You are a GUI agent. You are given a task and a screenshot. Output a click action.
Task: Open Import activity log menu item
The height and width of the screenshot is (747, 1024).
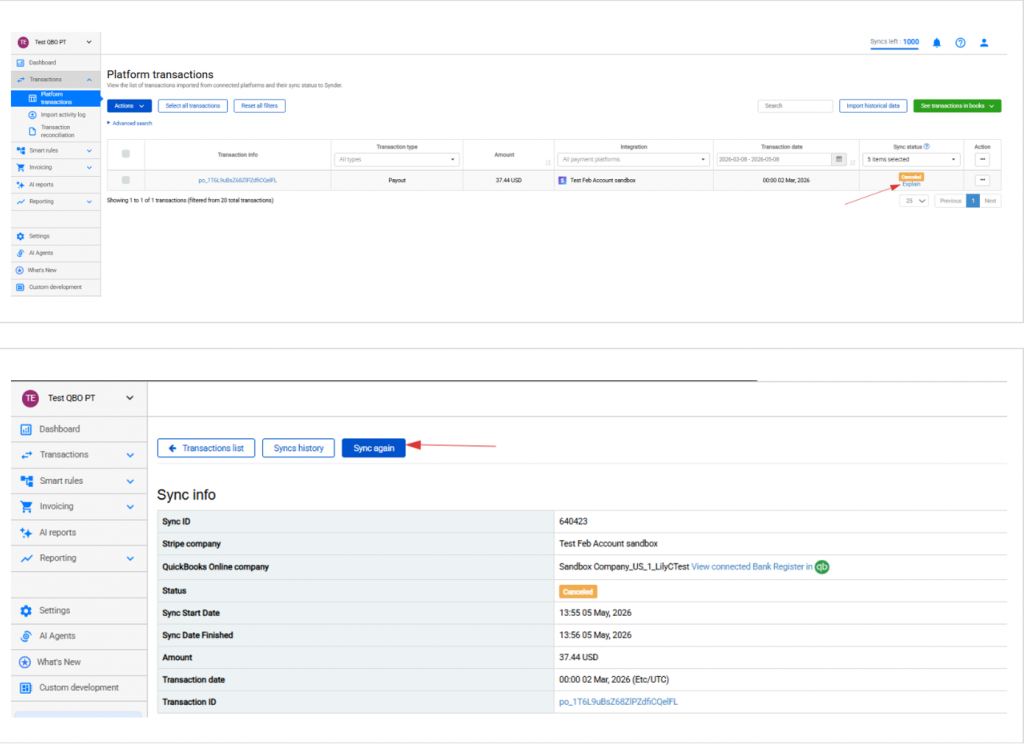[63, 115]
